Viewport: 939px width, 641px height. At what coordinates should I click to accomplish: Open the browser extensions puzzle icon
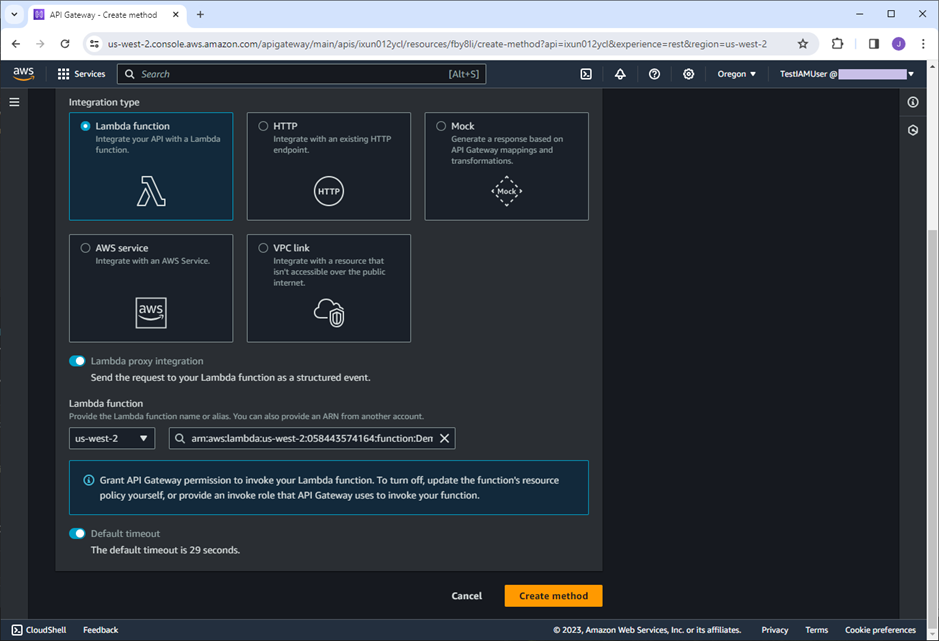[x=837, y=44]
